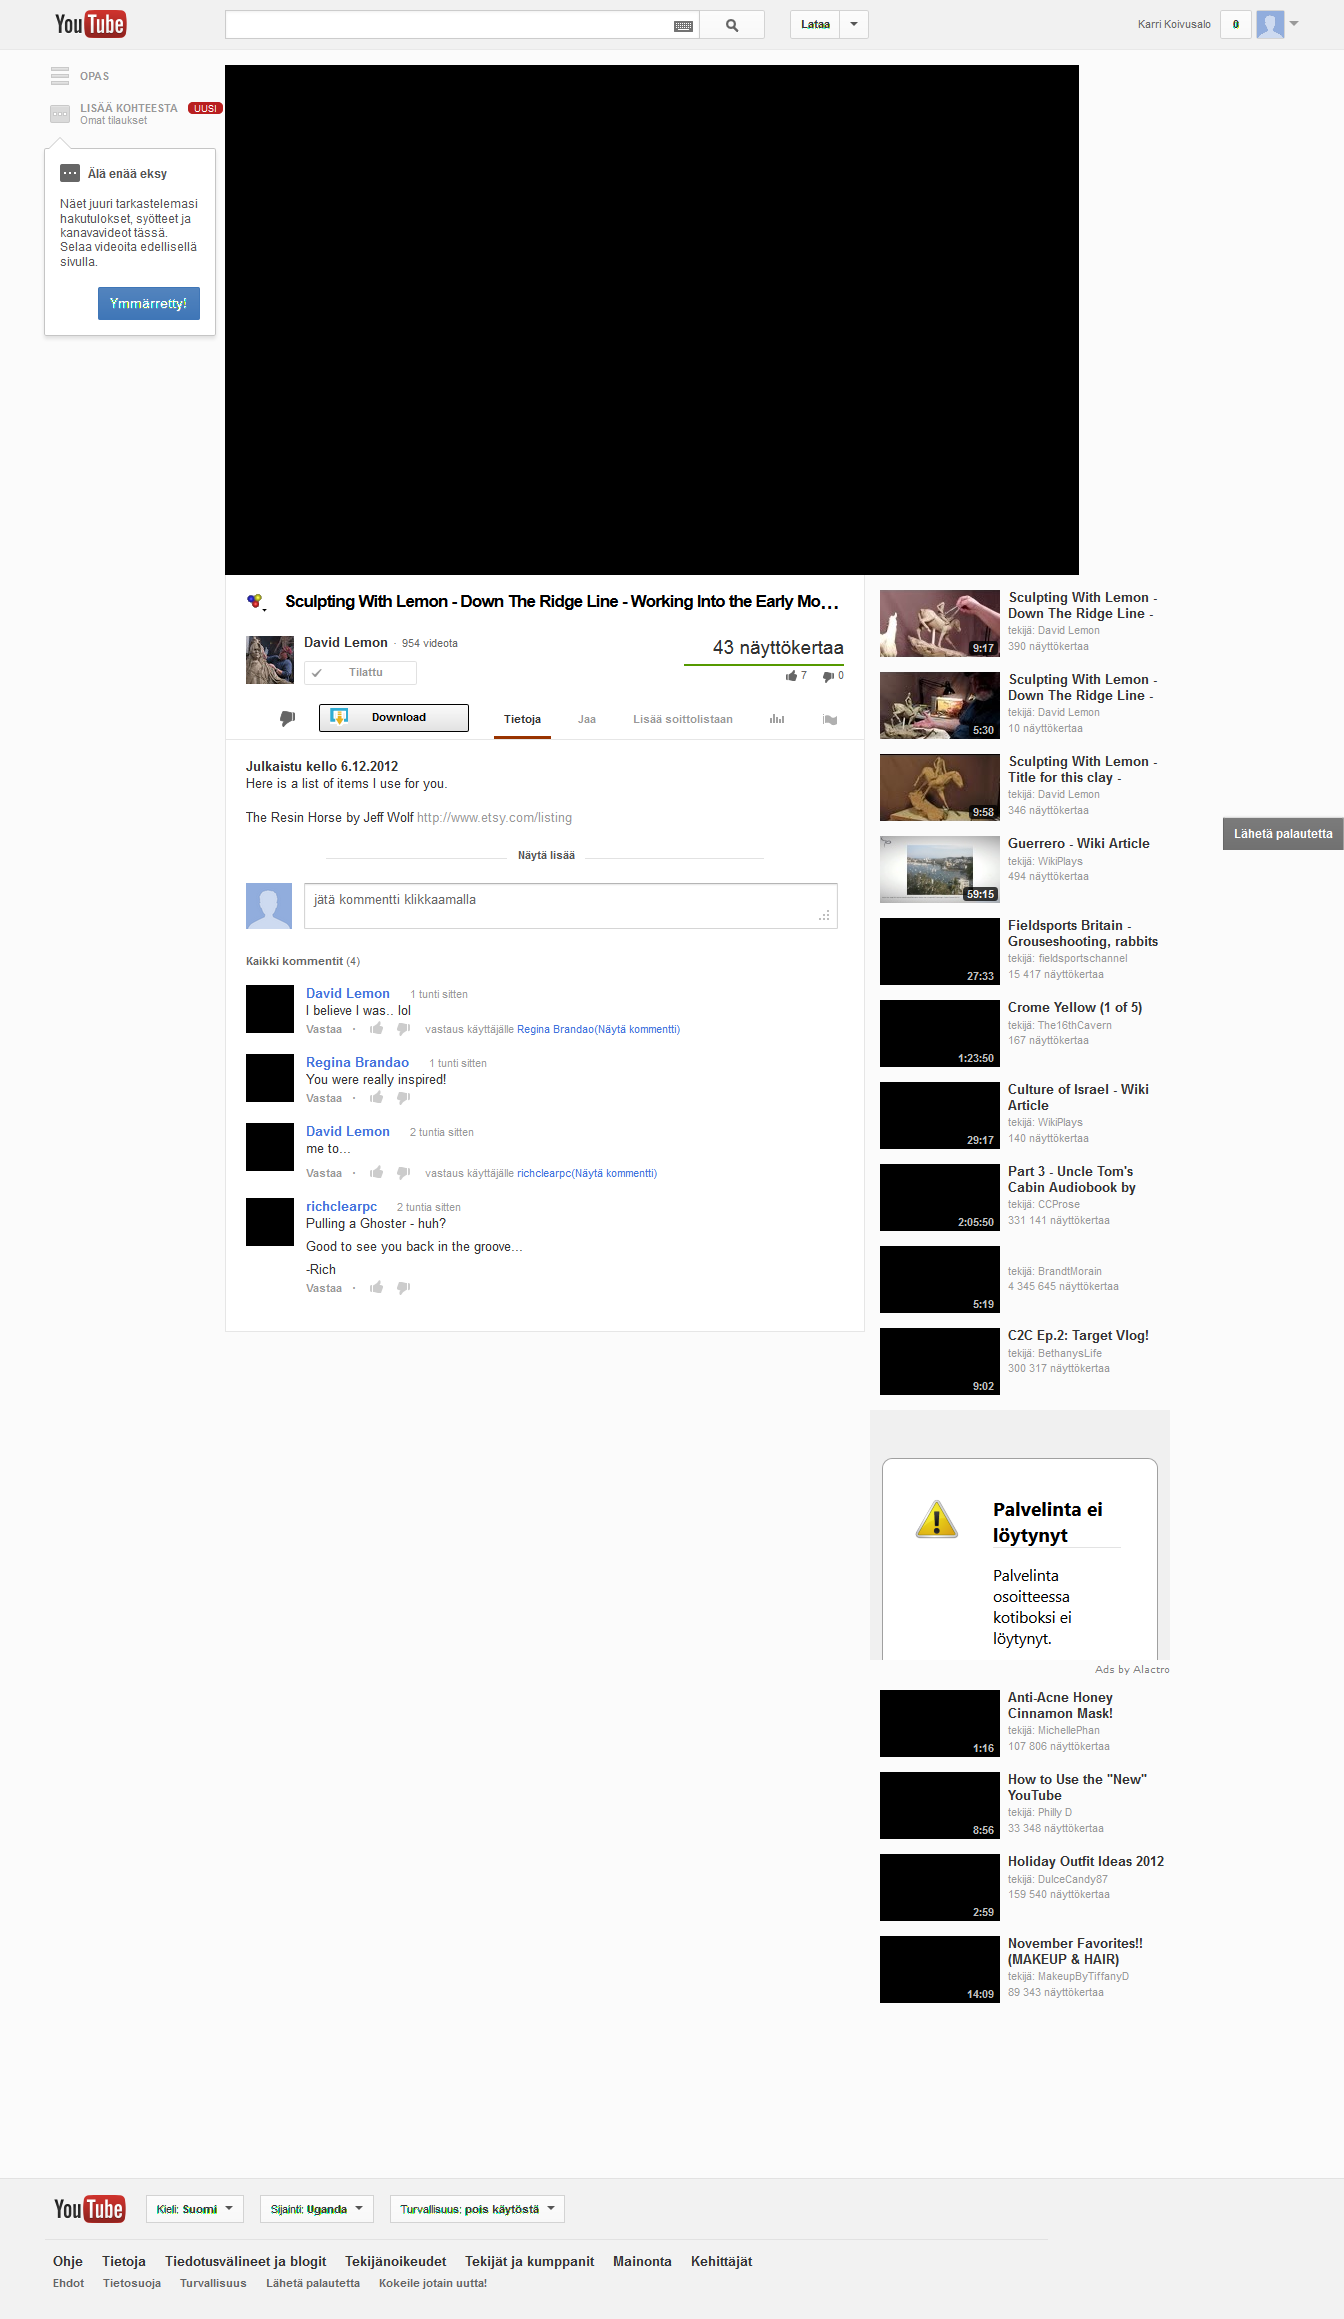Select the Tietoja tab
The width and height of the screenshot is (1344, 2319).
click(x=522, y=720)
